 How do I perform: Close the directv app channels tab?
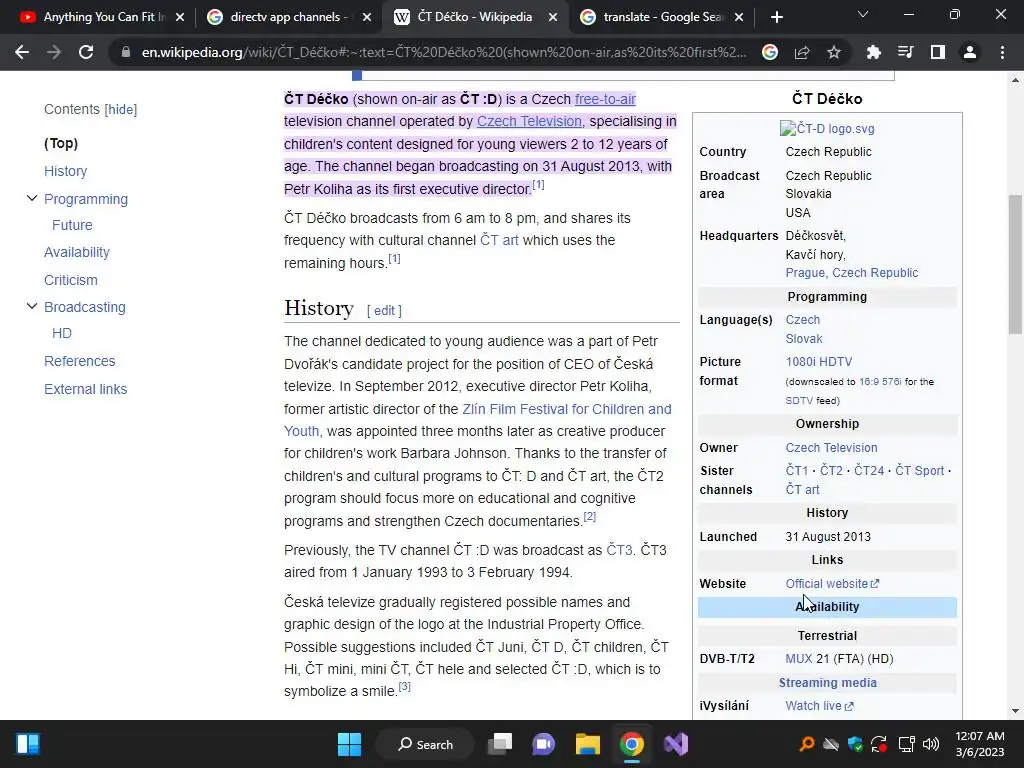367,17
